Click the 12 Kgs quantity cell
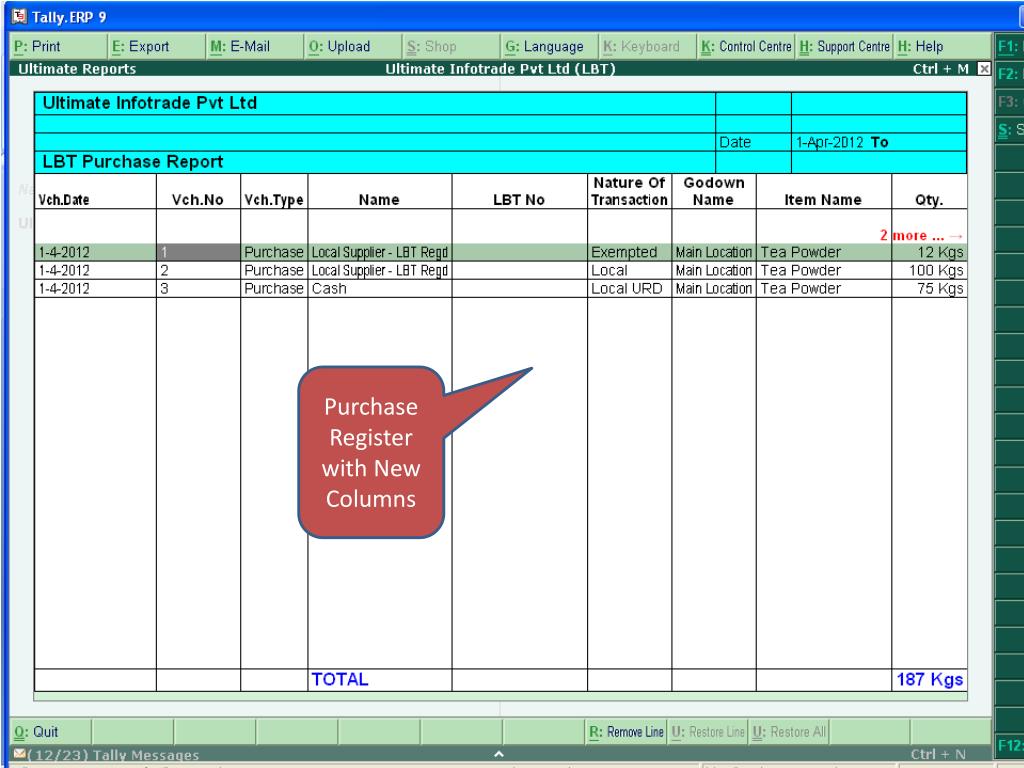The image size is (1024, 768). 929,252
